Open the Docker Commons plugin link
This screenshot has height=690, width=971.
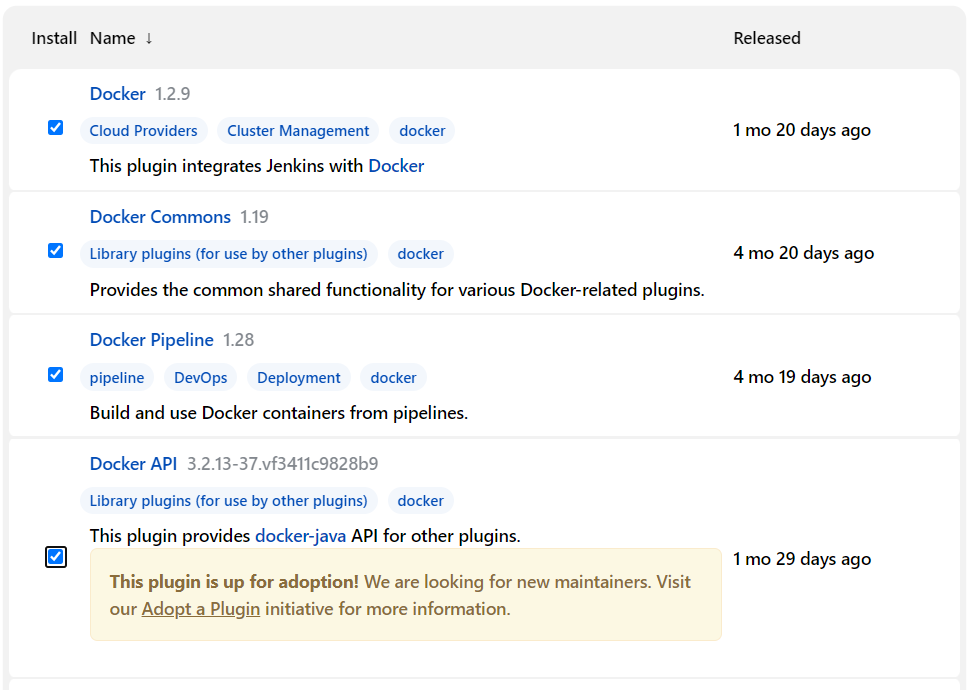160,217
